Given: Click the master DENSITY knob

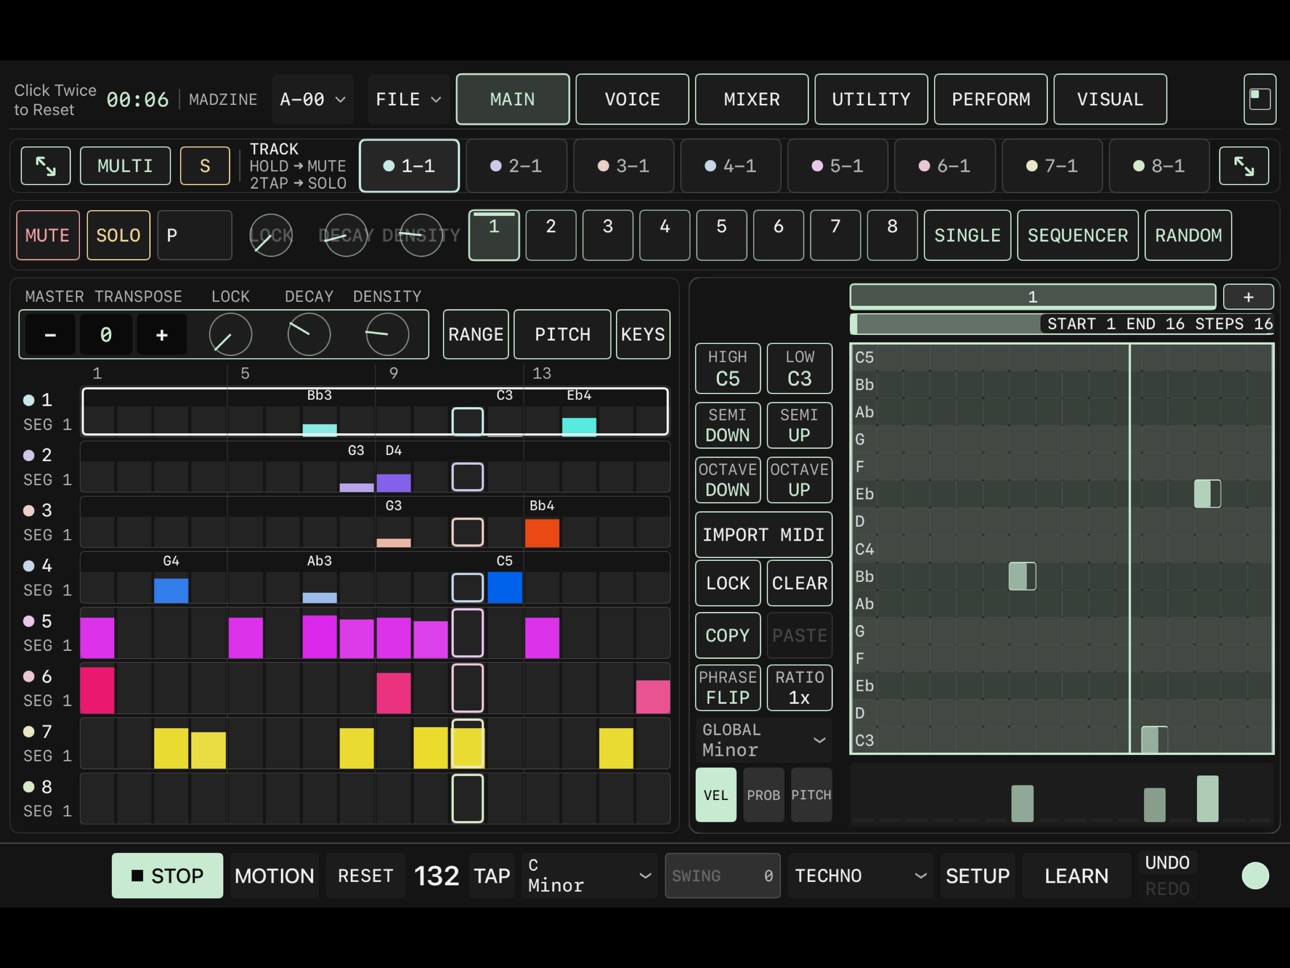Looking at the screenshot, I should [387, 335].
